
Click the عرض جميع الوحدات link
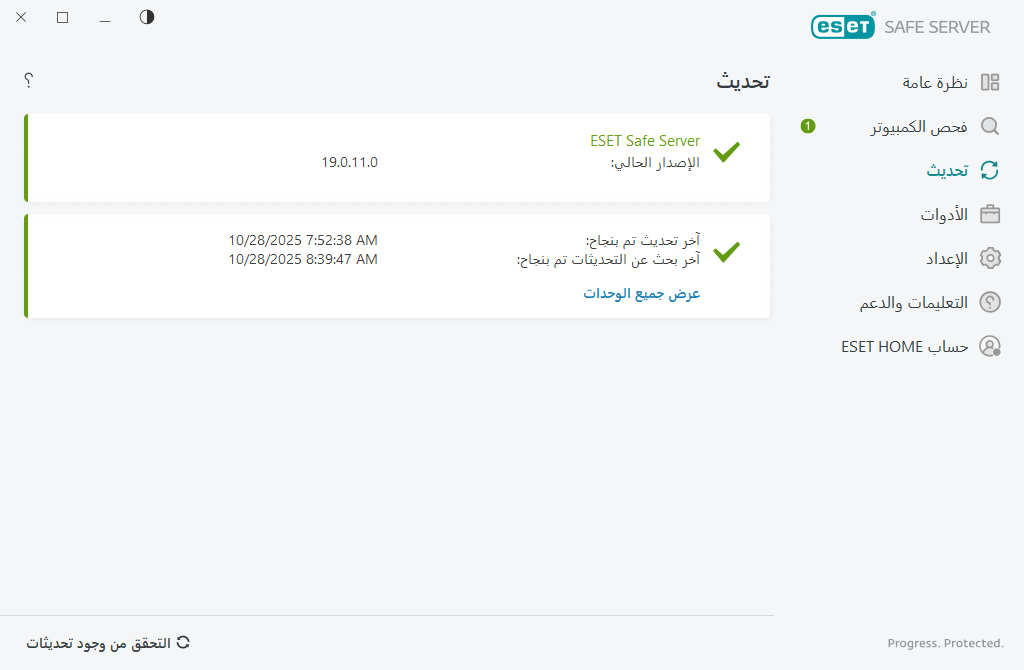(642, 293)
